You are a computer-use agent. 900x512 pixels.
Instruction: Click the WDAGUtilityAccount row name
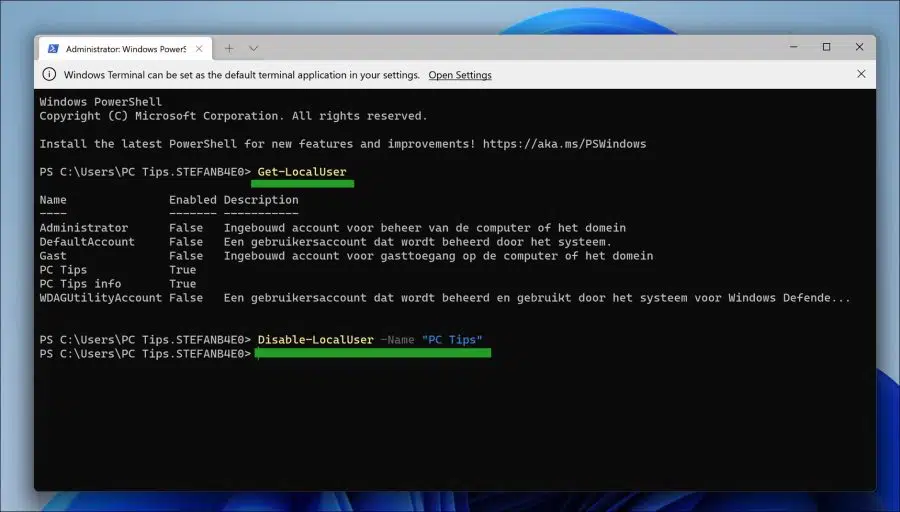tap(100, 298)
